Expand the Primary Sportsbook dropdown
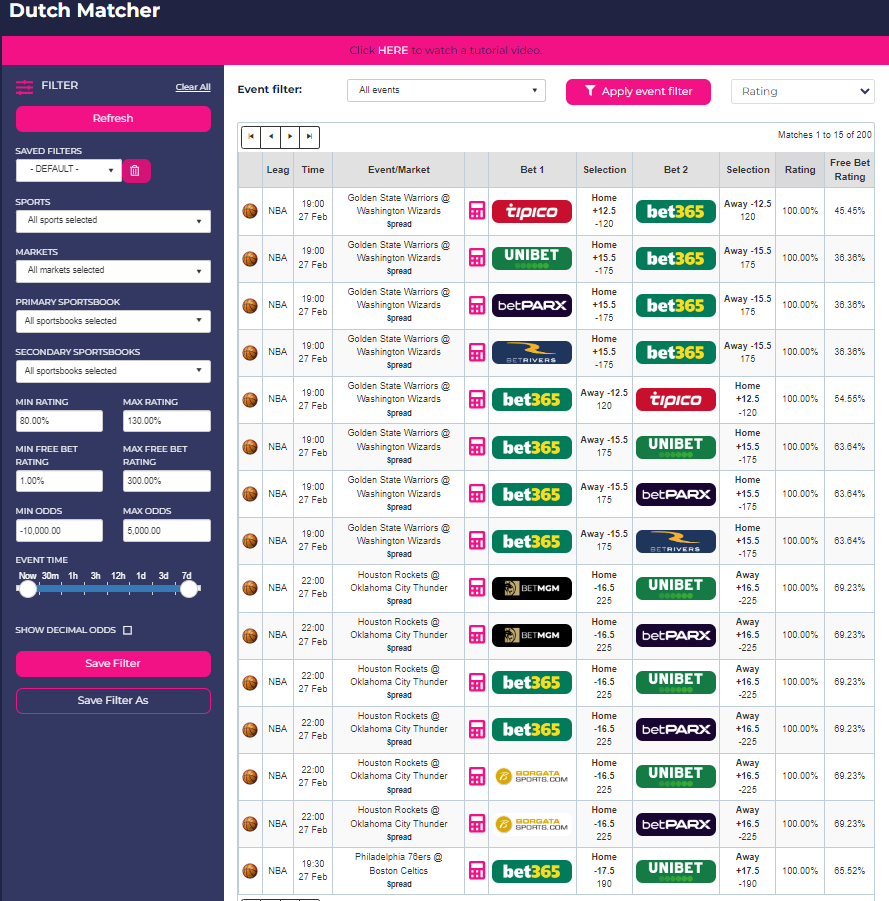 point(113,321)
